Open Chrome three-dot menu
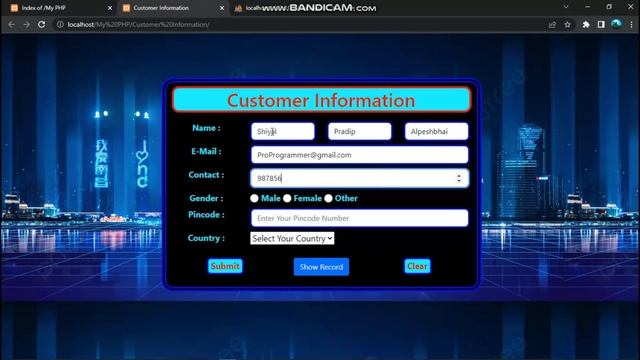Screen dimensions: 640x360 pos(631,24)
